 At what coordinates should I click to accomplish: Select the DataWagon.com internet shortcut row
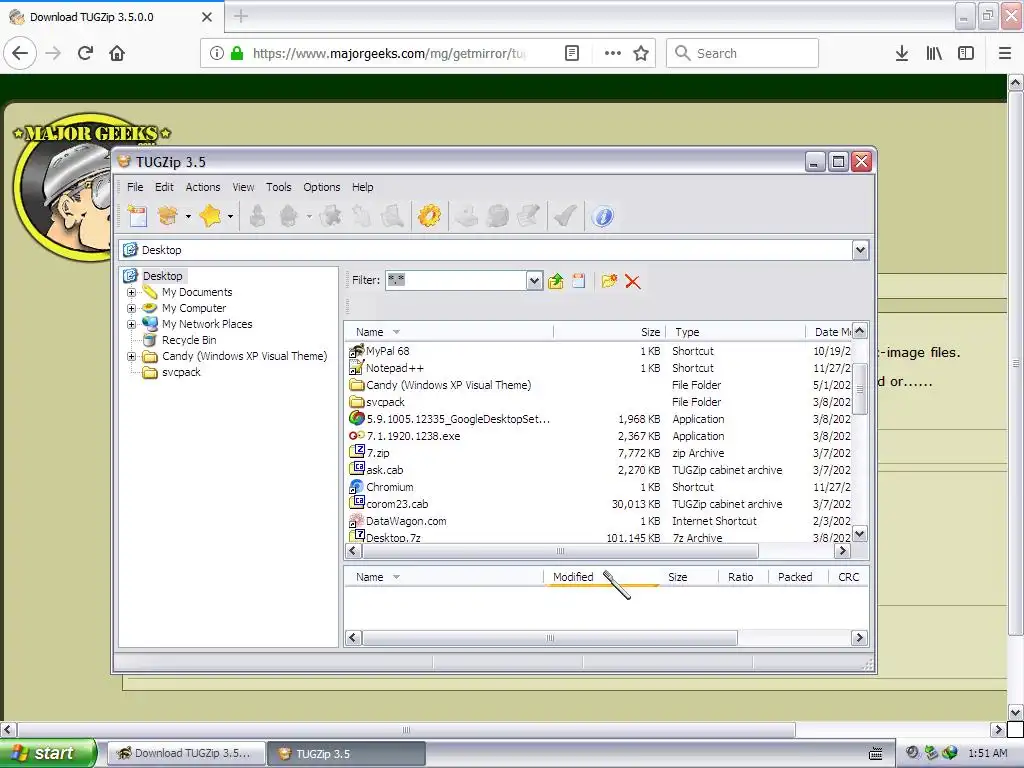click(x=599, y=521)
